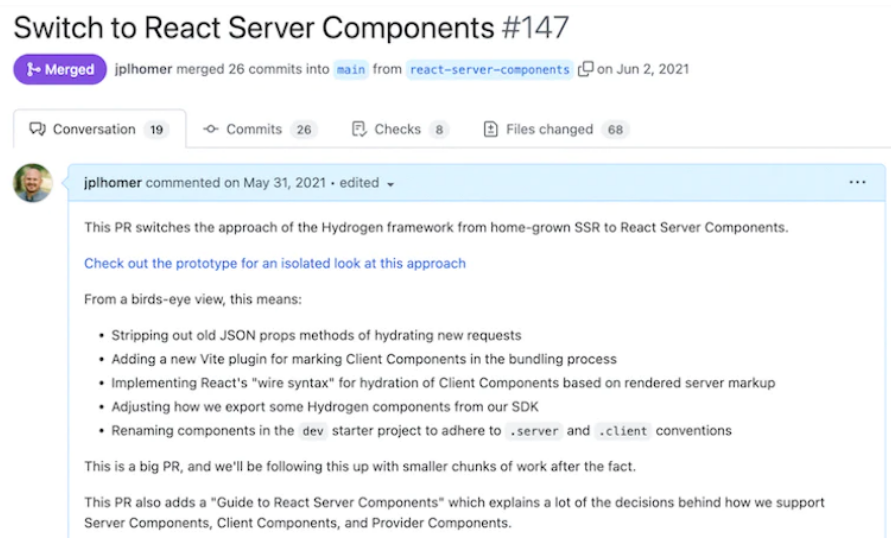Click the Checks checklist icon

pyautogui.click(x=359, y=129)
